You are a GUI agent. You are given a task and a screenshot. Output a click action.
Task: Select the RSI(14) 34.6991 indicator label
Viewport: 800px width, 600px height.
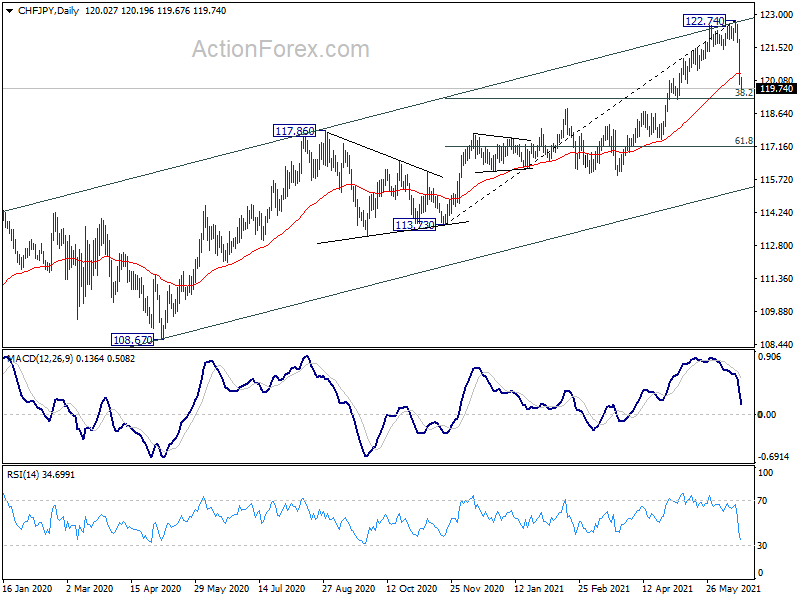(41, 474)
